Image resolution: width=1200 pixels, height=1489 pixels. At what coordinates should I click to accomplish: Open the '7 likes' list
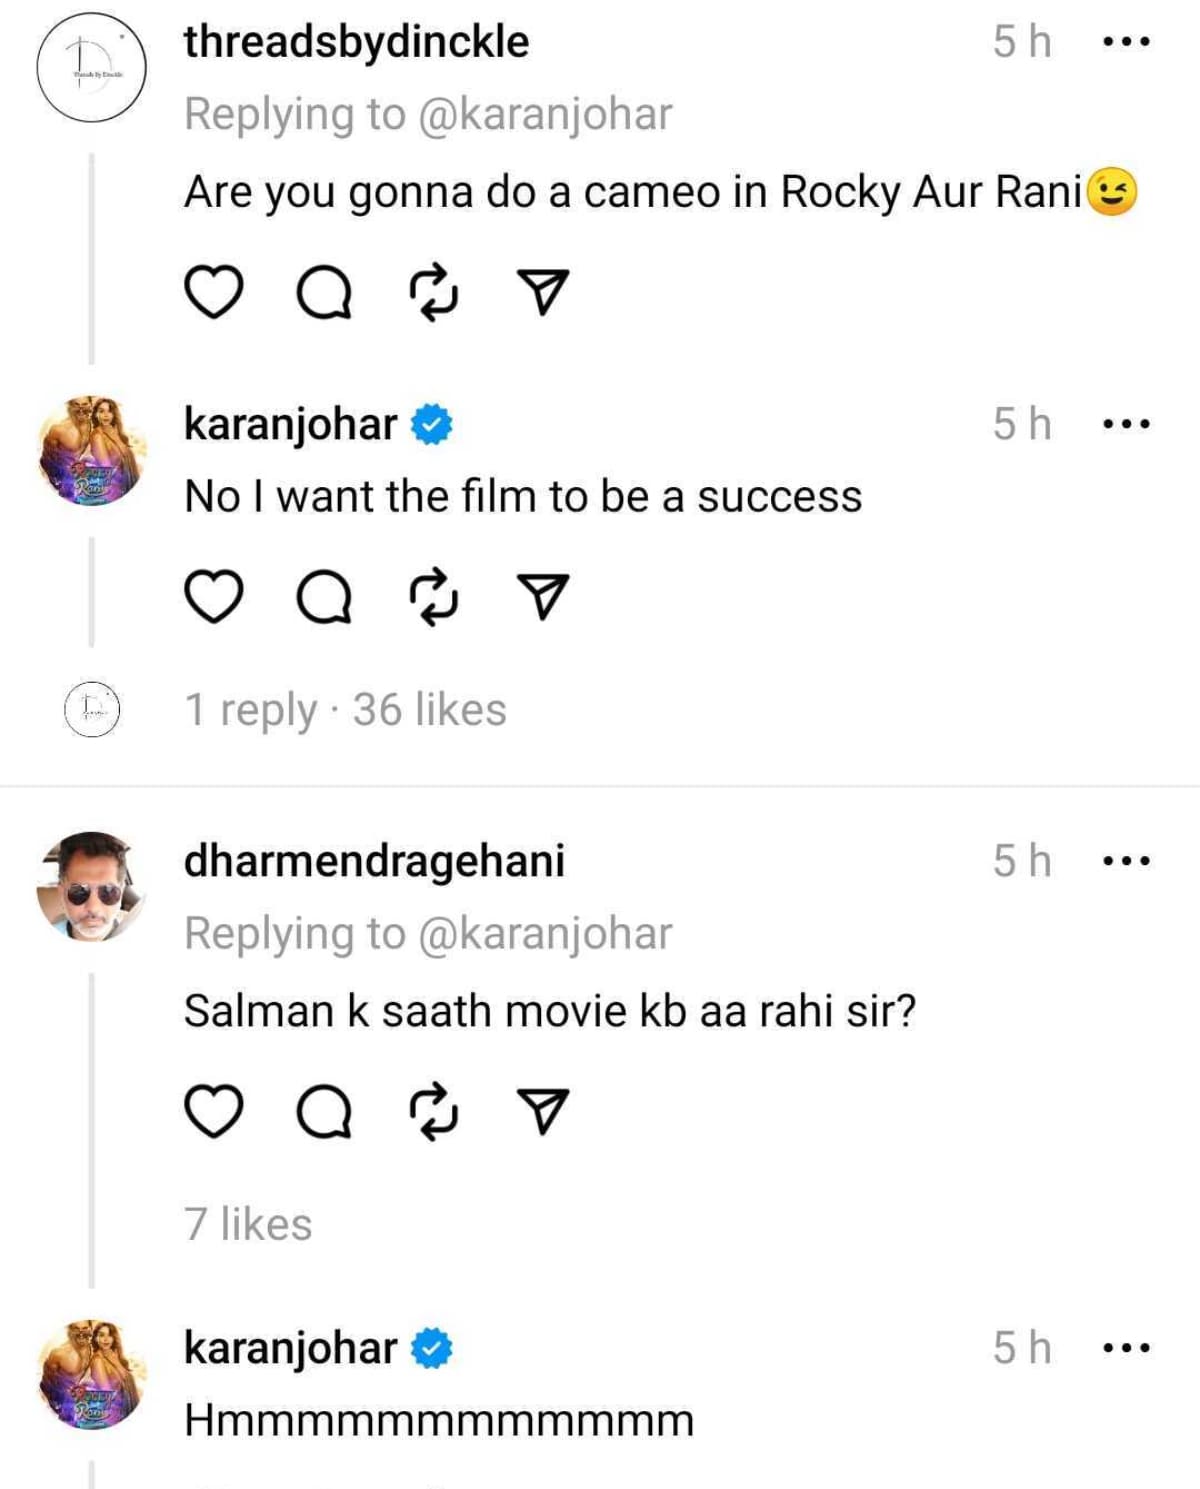[248, 1224]
